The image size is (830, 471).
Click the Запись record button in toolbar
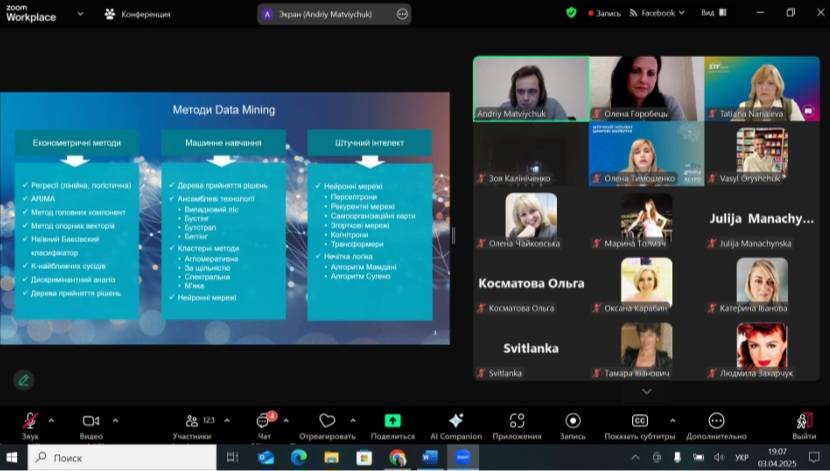tap(573, 421)
